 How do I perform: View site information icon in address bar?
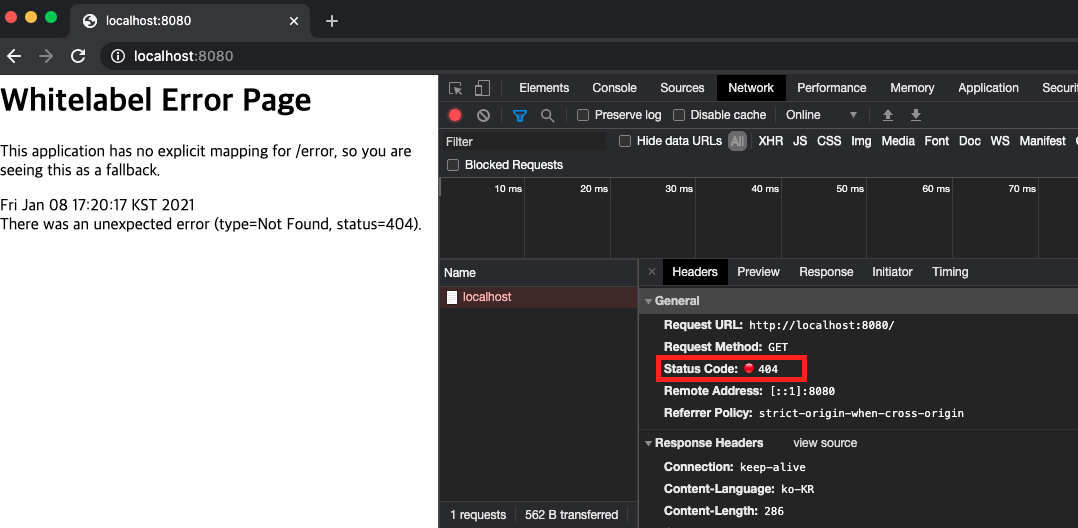tap(118, 56)
